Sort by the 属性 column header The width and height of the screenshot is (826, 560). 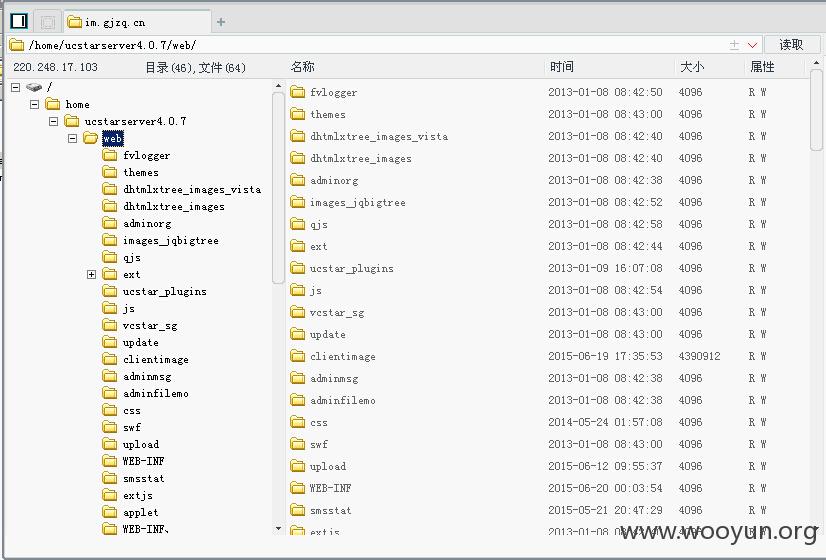point(762,67)
